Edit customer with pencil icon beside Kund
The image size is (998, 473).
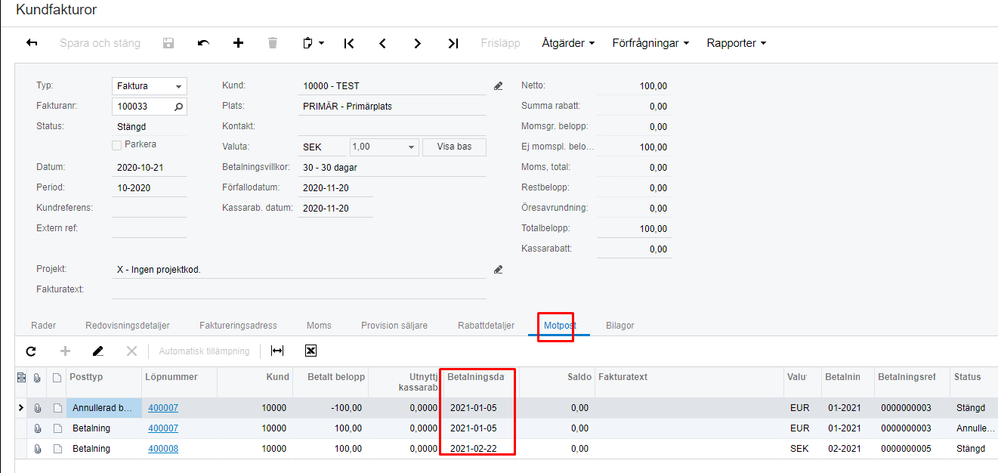point(498,86)
